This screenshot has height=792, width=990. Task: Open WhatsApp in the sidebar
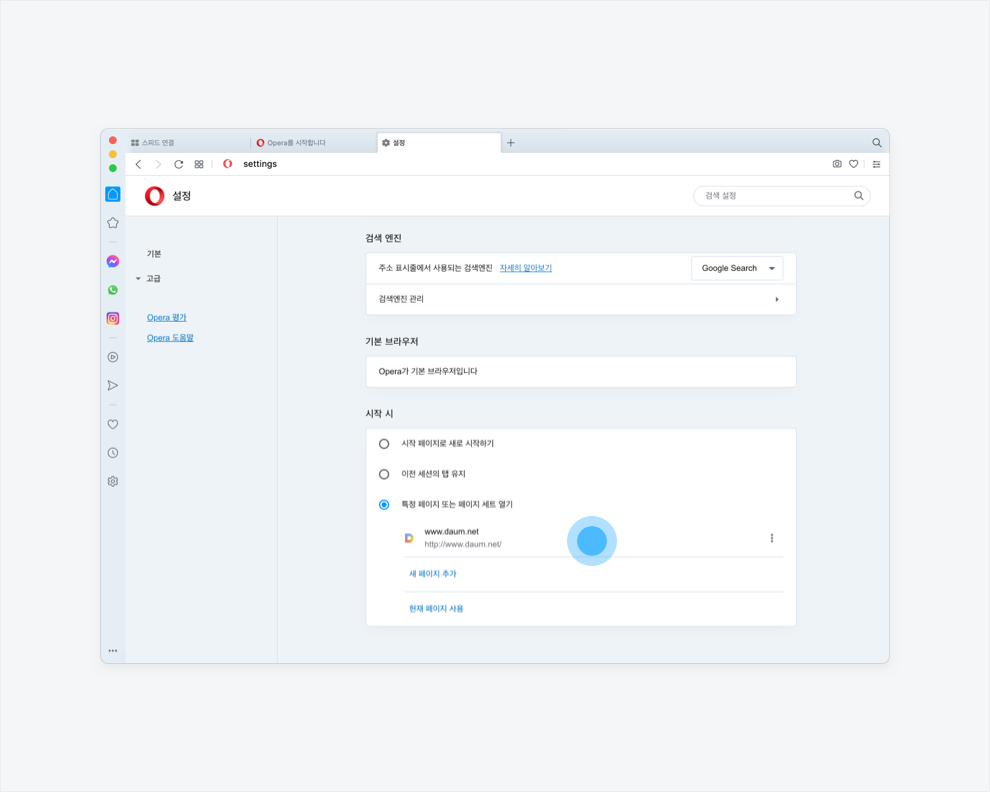click(x=113, y=290)
